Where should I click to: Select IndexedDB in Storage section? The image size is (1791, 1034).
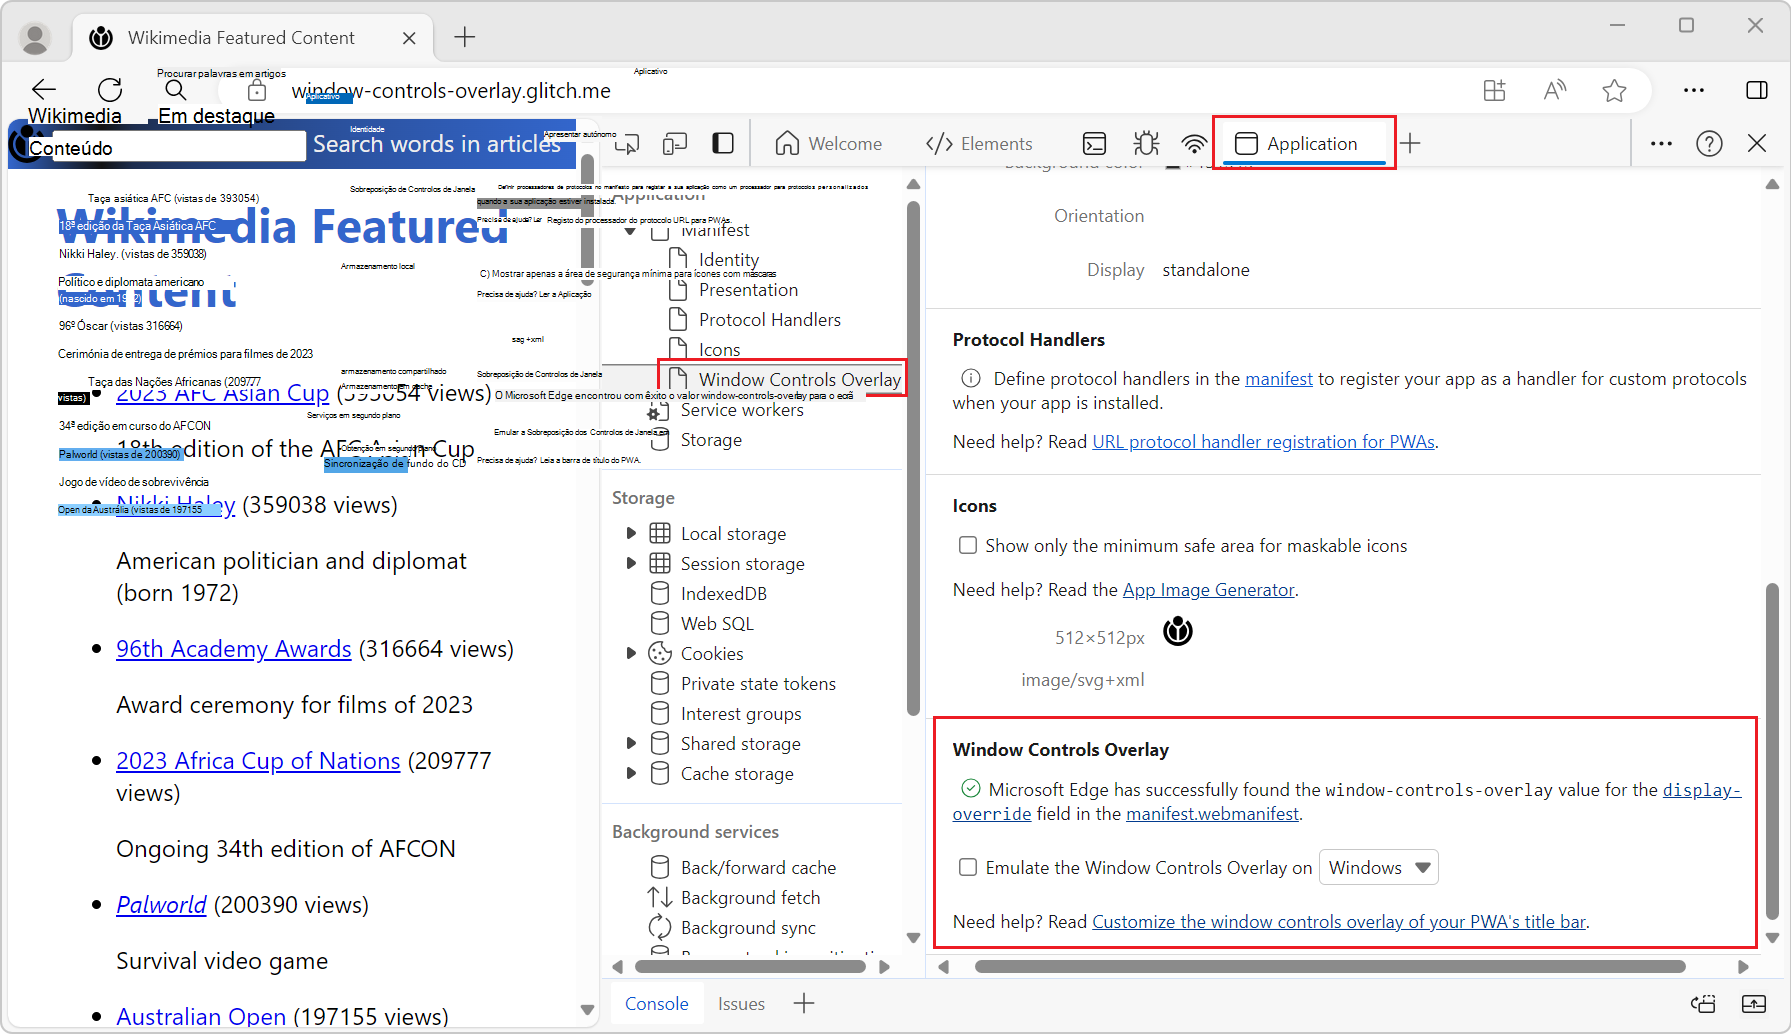coord(708,593)
